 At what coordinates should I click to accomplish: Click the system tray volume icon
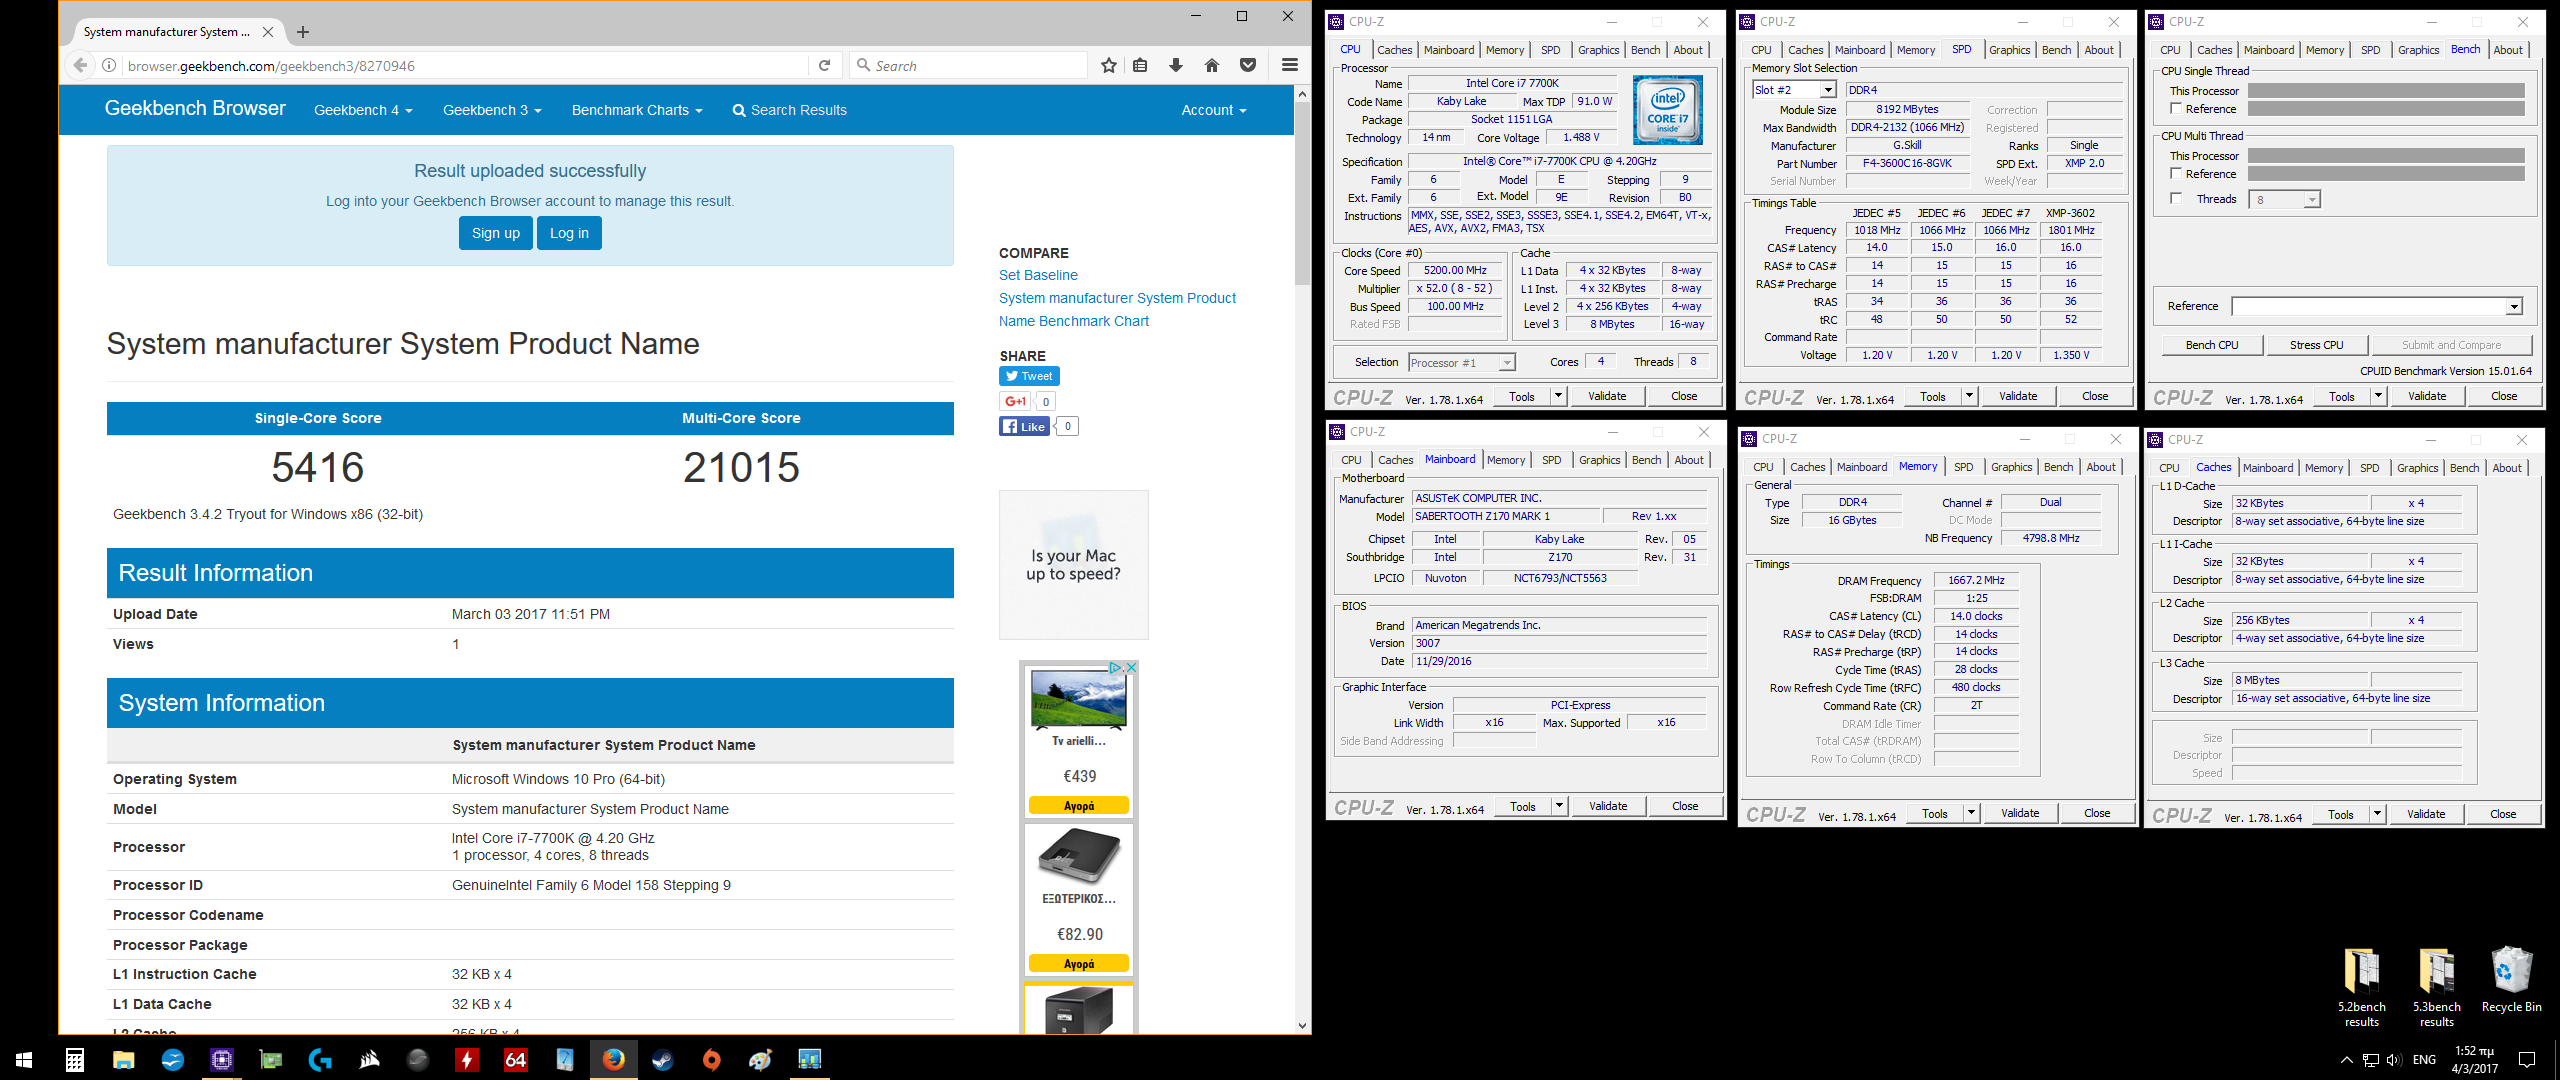(x=2393, y=1060)
